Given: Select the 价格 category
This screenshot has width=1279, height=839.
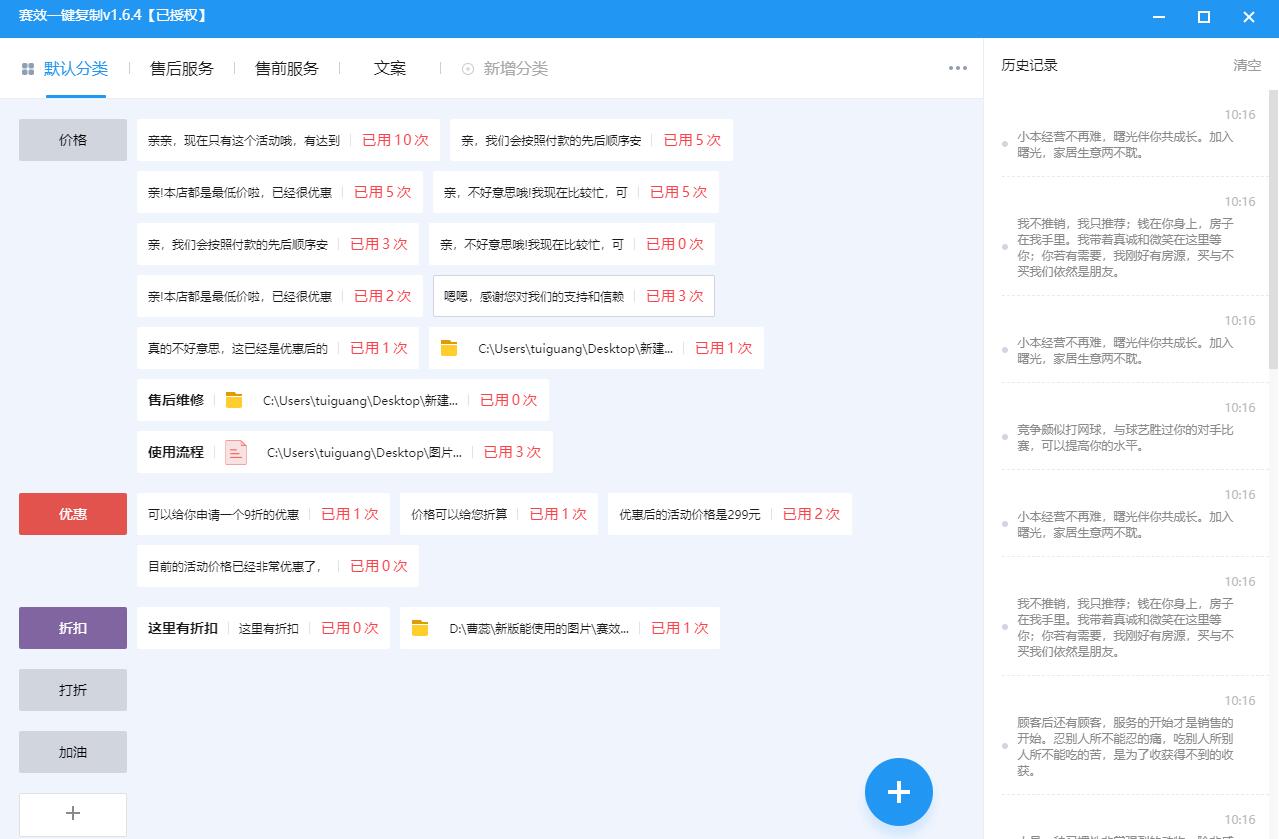Looking at the screenshot, I should click(x=72, y=140).
